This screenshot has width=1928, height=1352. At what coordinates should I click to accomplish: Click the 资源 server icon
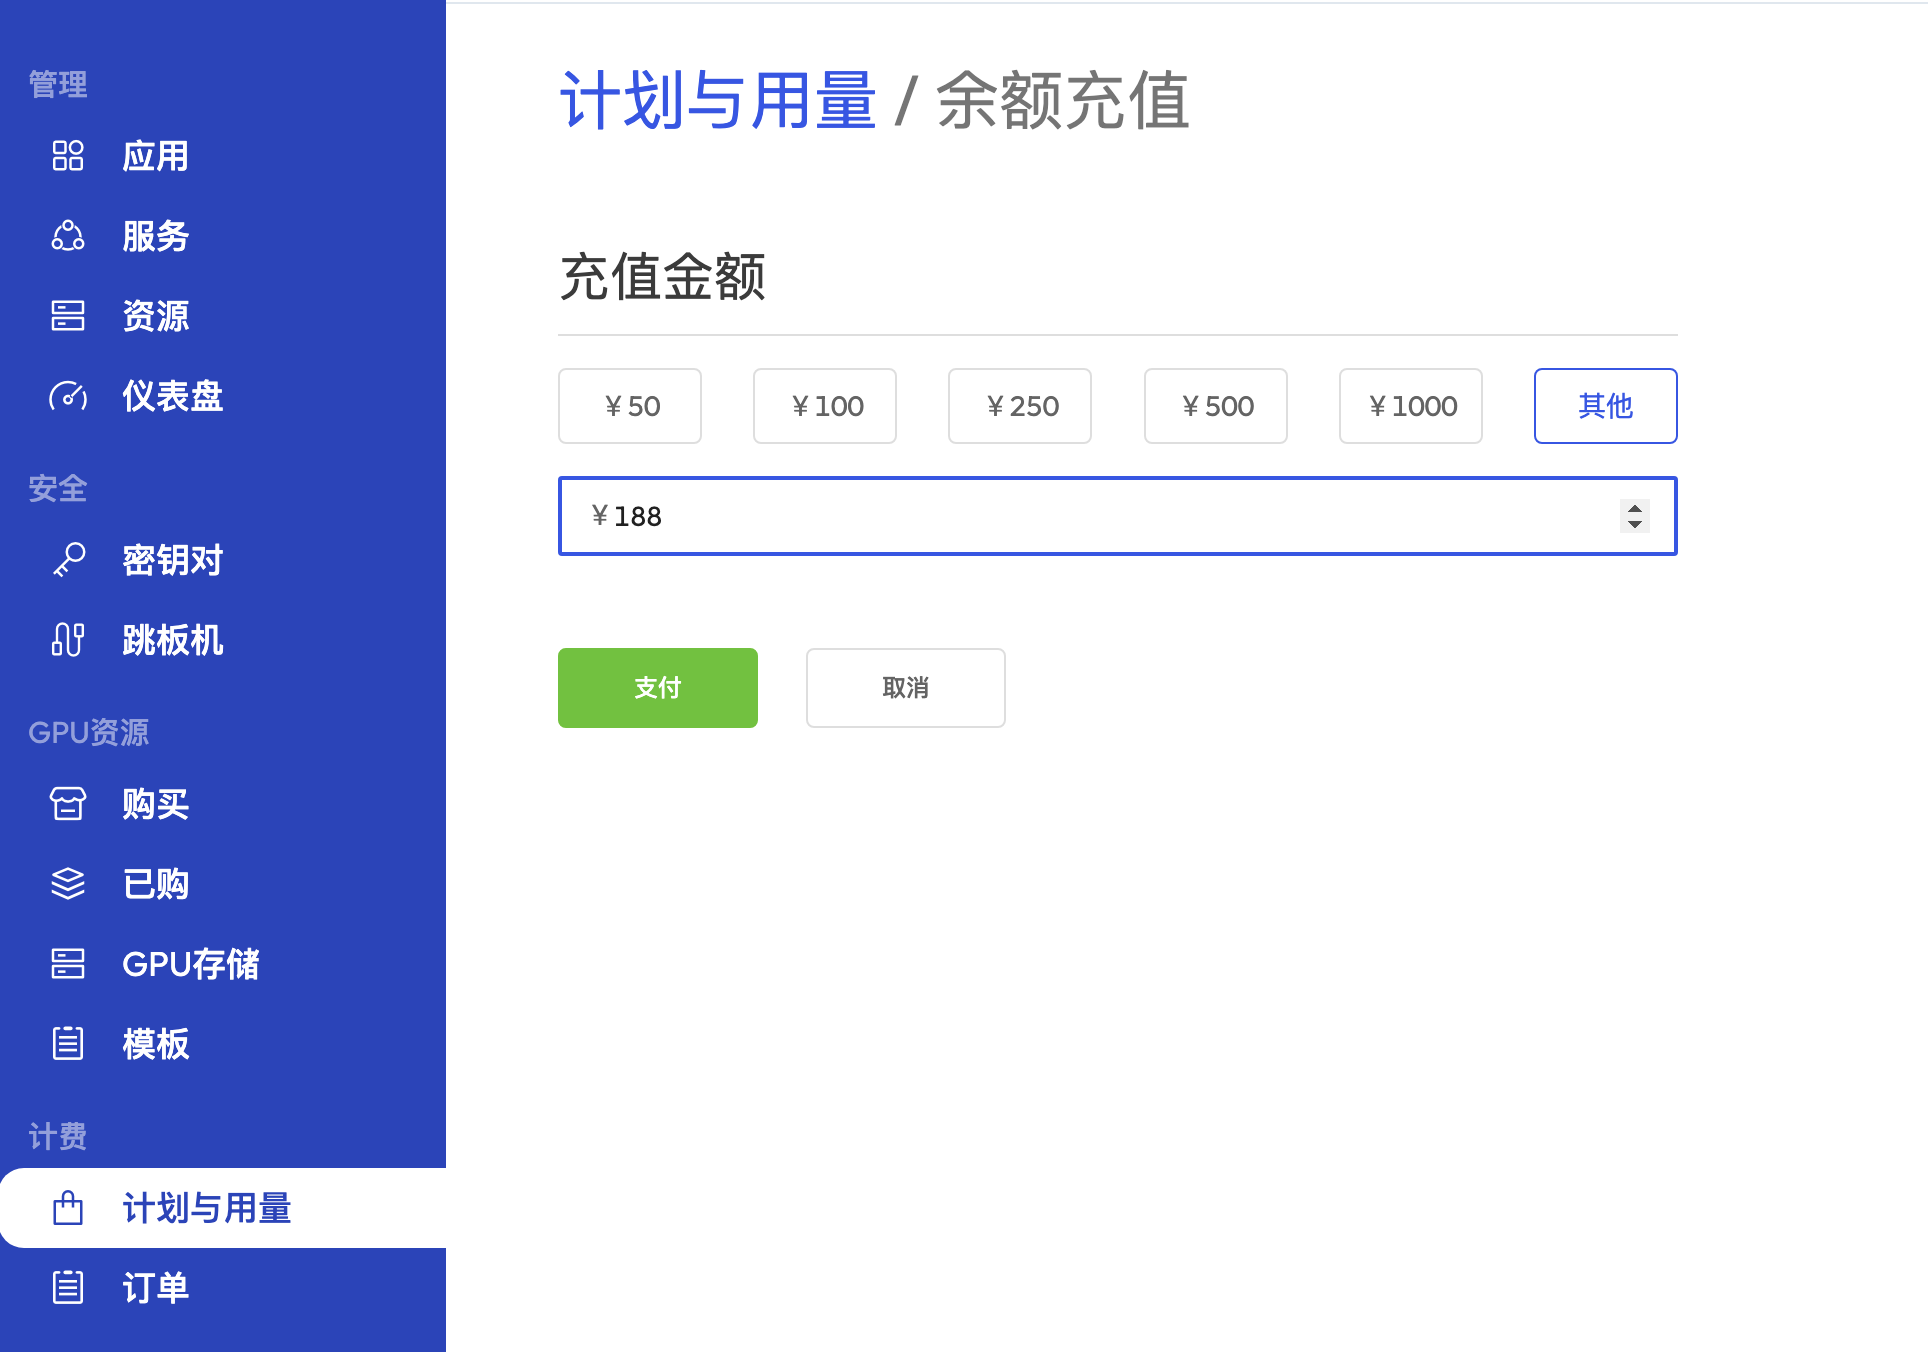tap(68, 316)
